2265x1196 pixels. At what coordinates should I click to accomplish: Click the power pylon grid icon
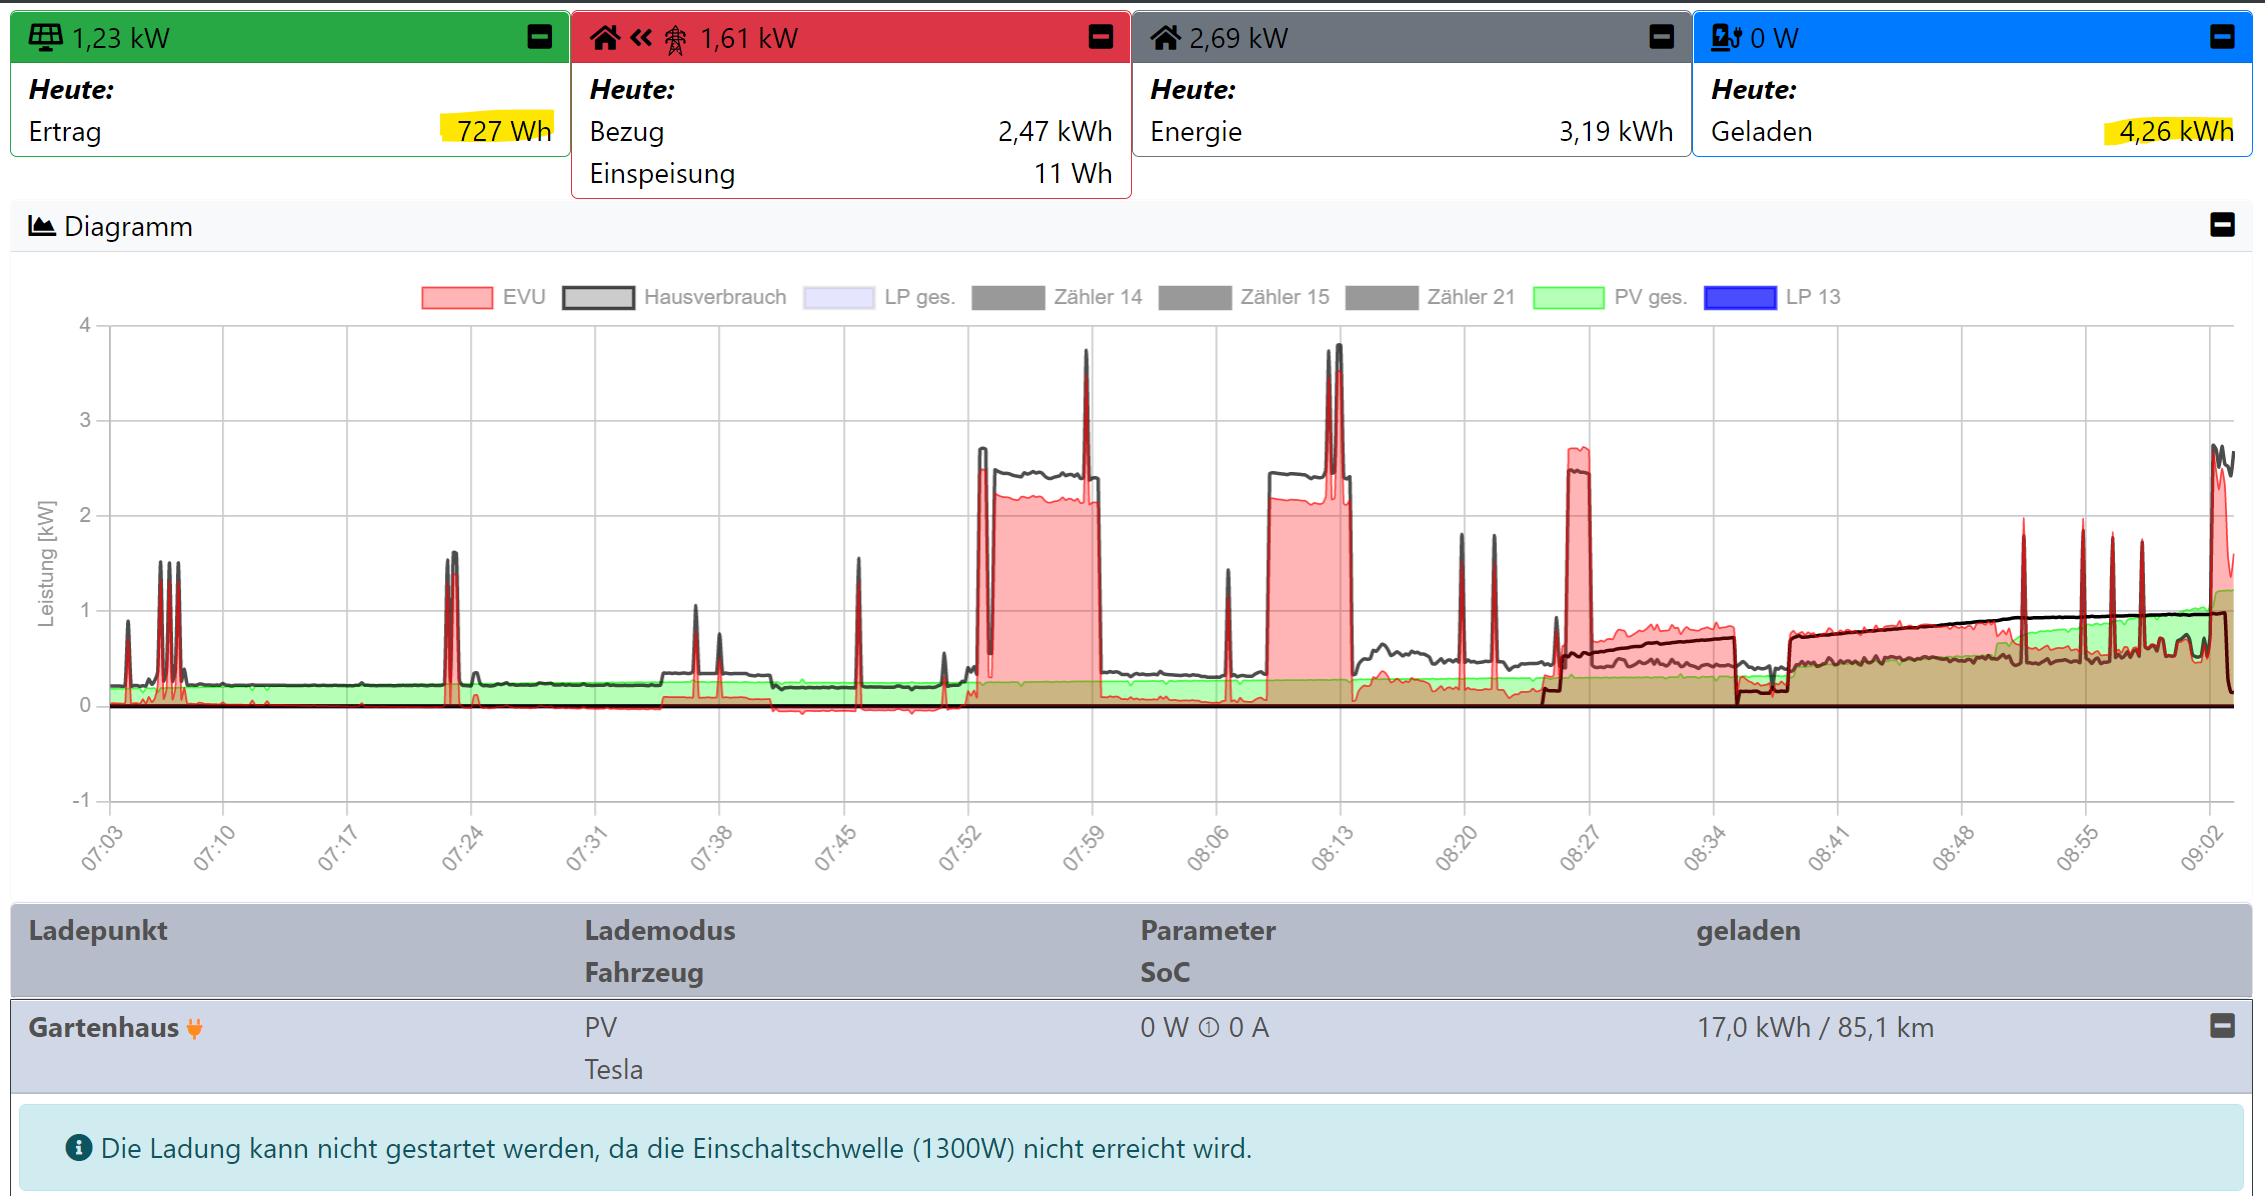tap(676, 39)
